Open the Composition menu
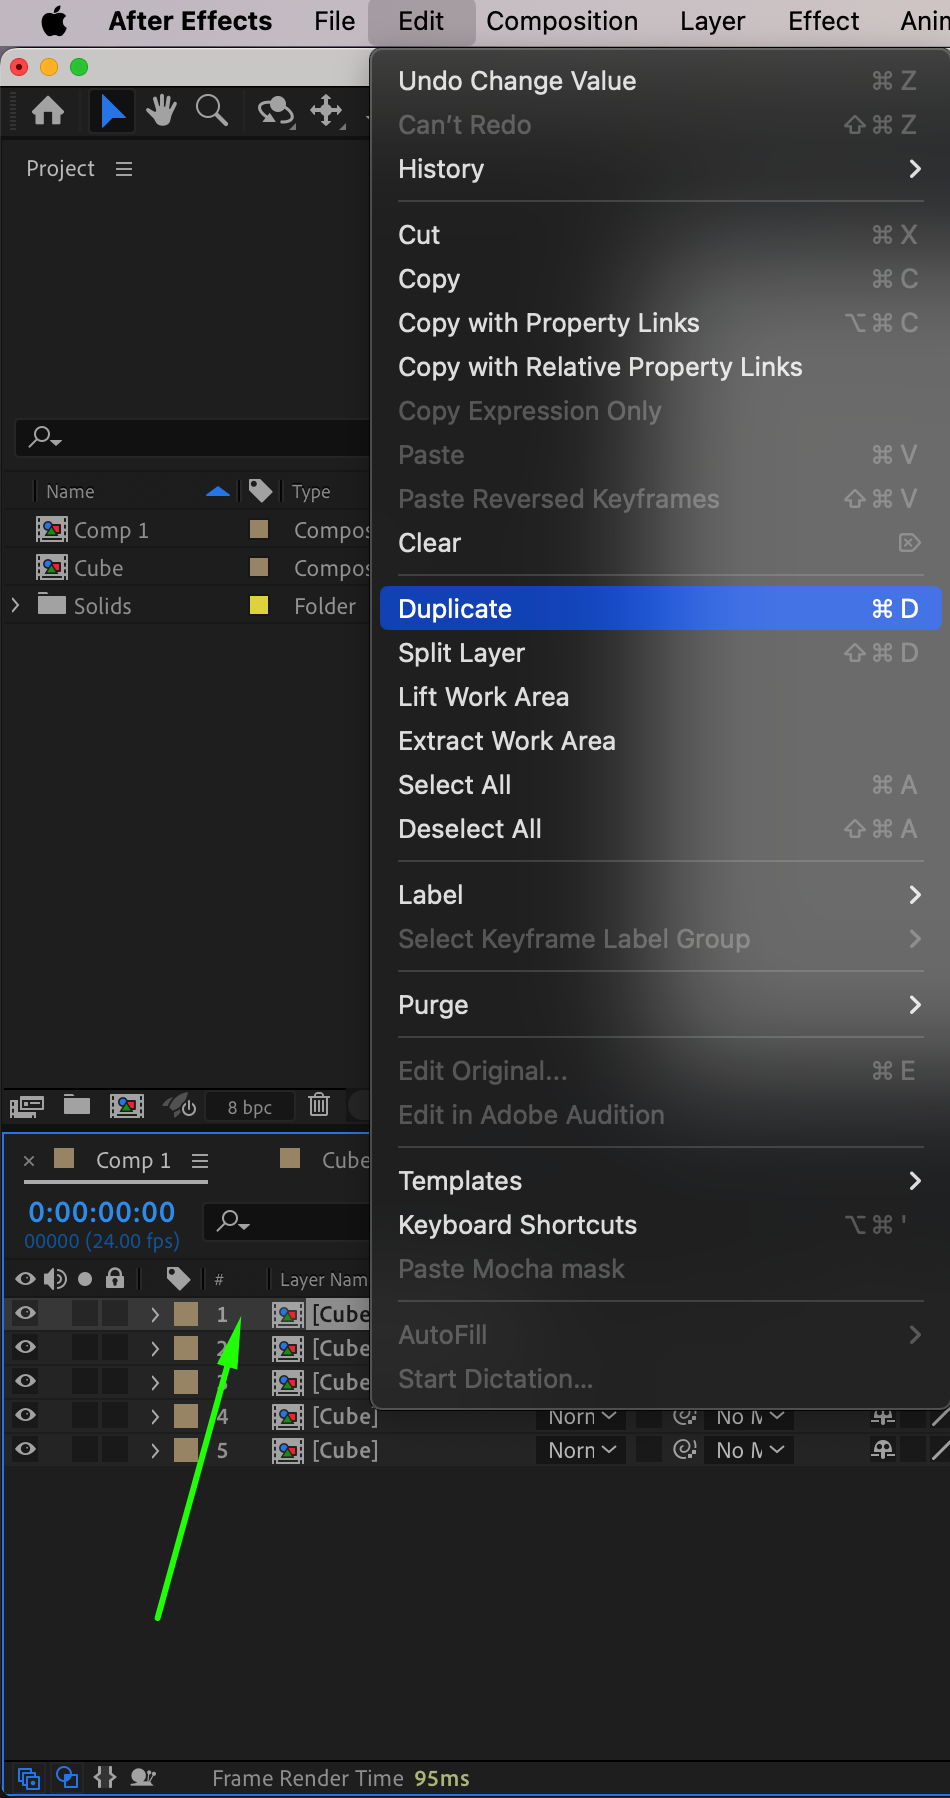Image resolution: width=950 pixels, height=1798 pixels. point(562,21)
